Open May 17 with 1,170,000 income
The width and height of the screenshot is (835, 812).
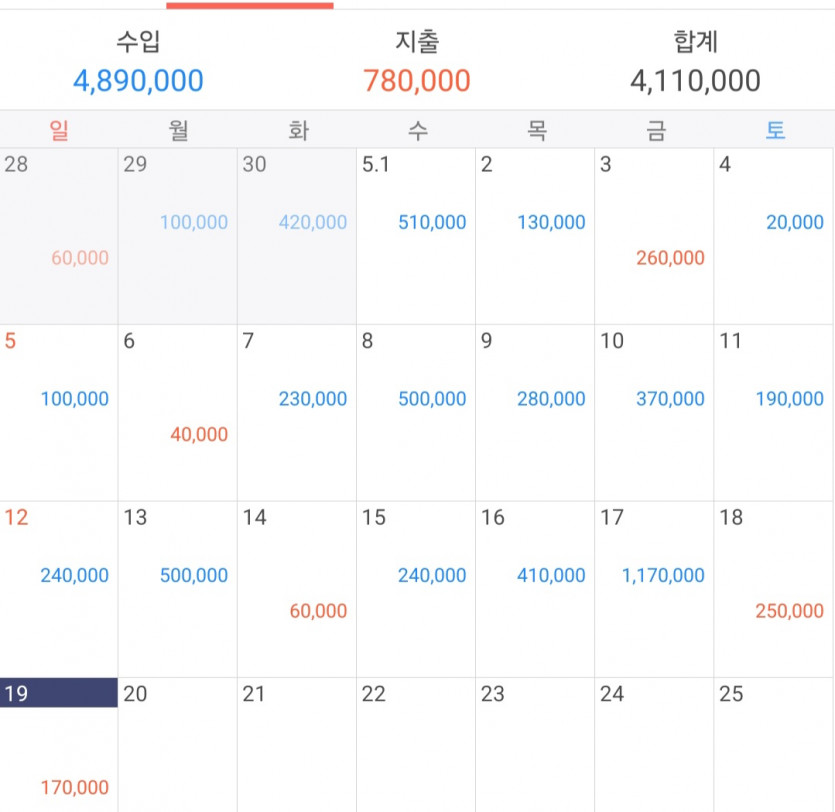654,589
